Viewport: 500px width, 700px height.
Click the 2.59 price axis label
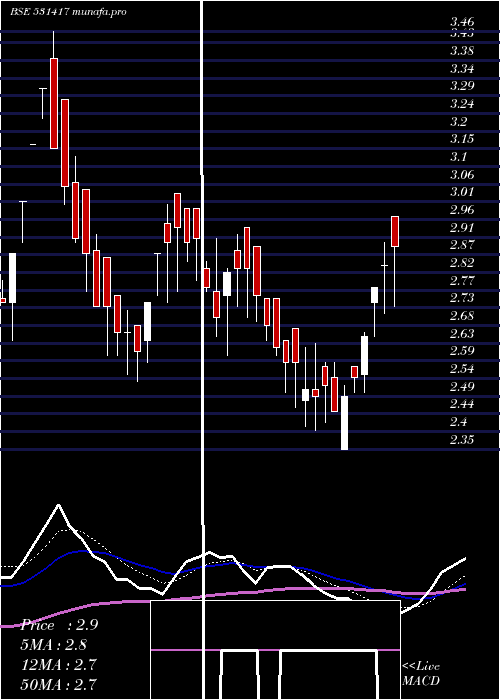[x=462, y=351]
